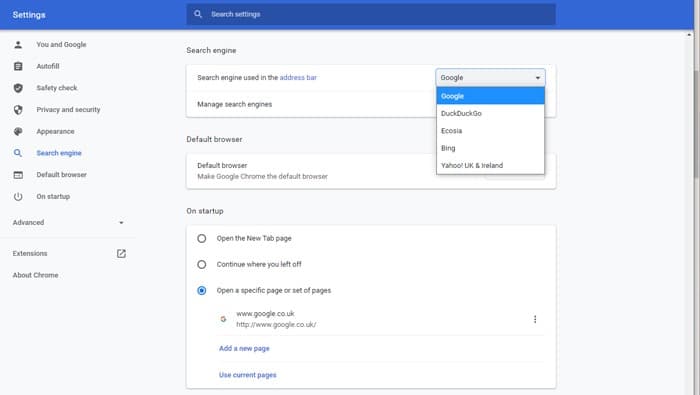
Task: Go to Safety check section
Action: (57, 88)
